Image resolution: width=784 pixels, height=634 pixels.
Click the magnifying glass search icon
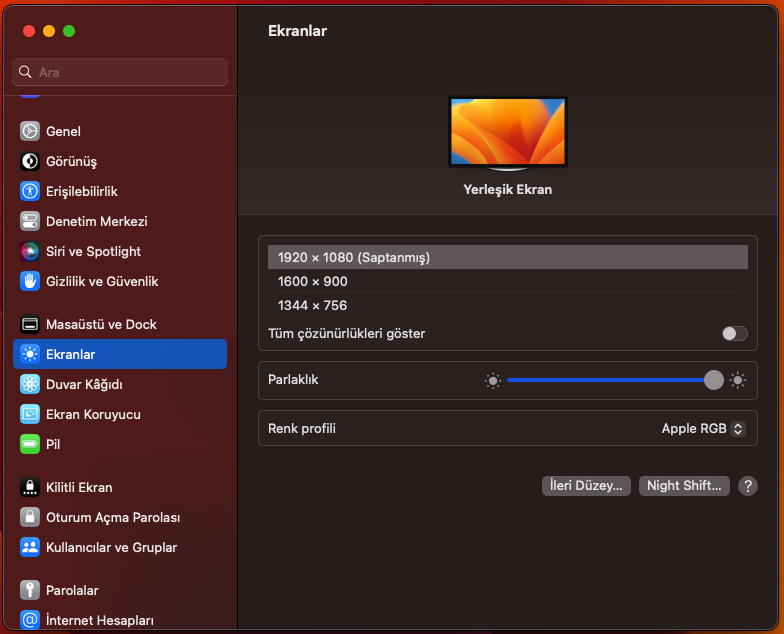coord(25,72)
